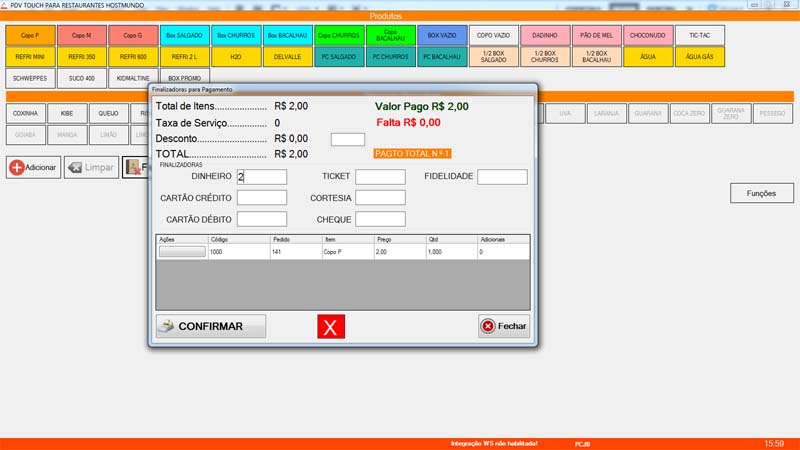Click the DINHEIRO amount field

[x=262, y=177]
